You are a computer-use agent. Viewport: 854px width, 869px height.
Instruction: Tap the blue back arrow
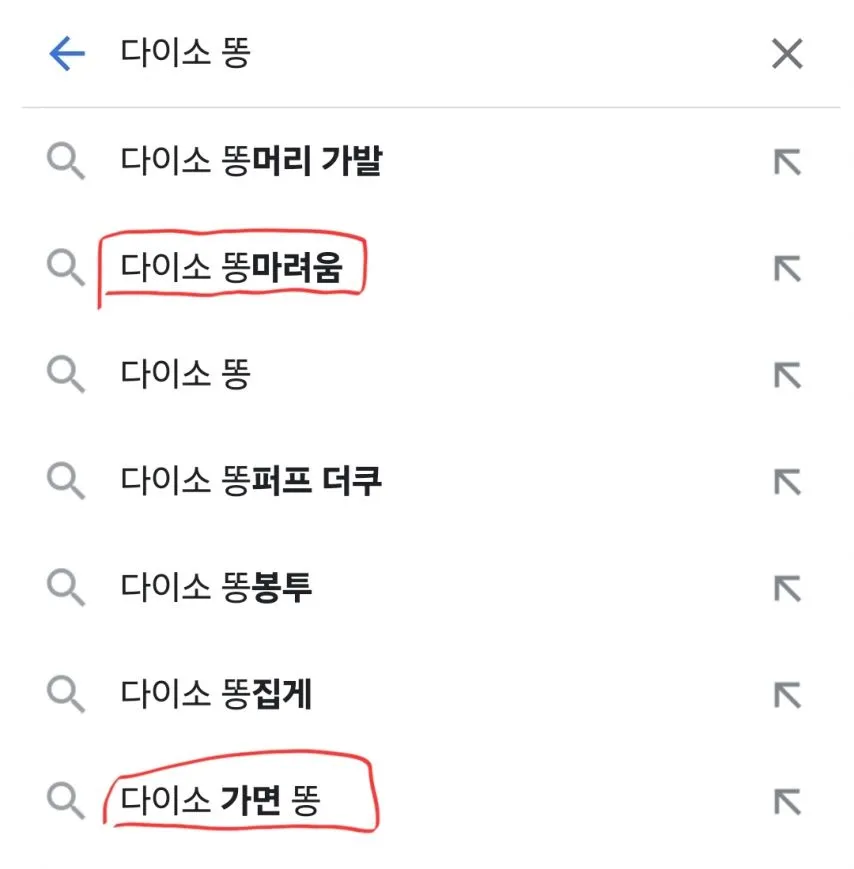(x=67, y=54)
